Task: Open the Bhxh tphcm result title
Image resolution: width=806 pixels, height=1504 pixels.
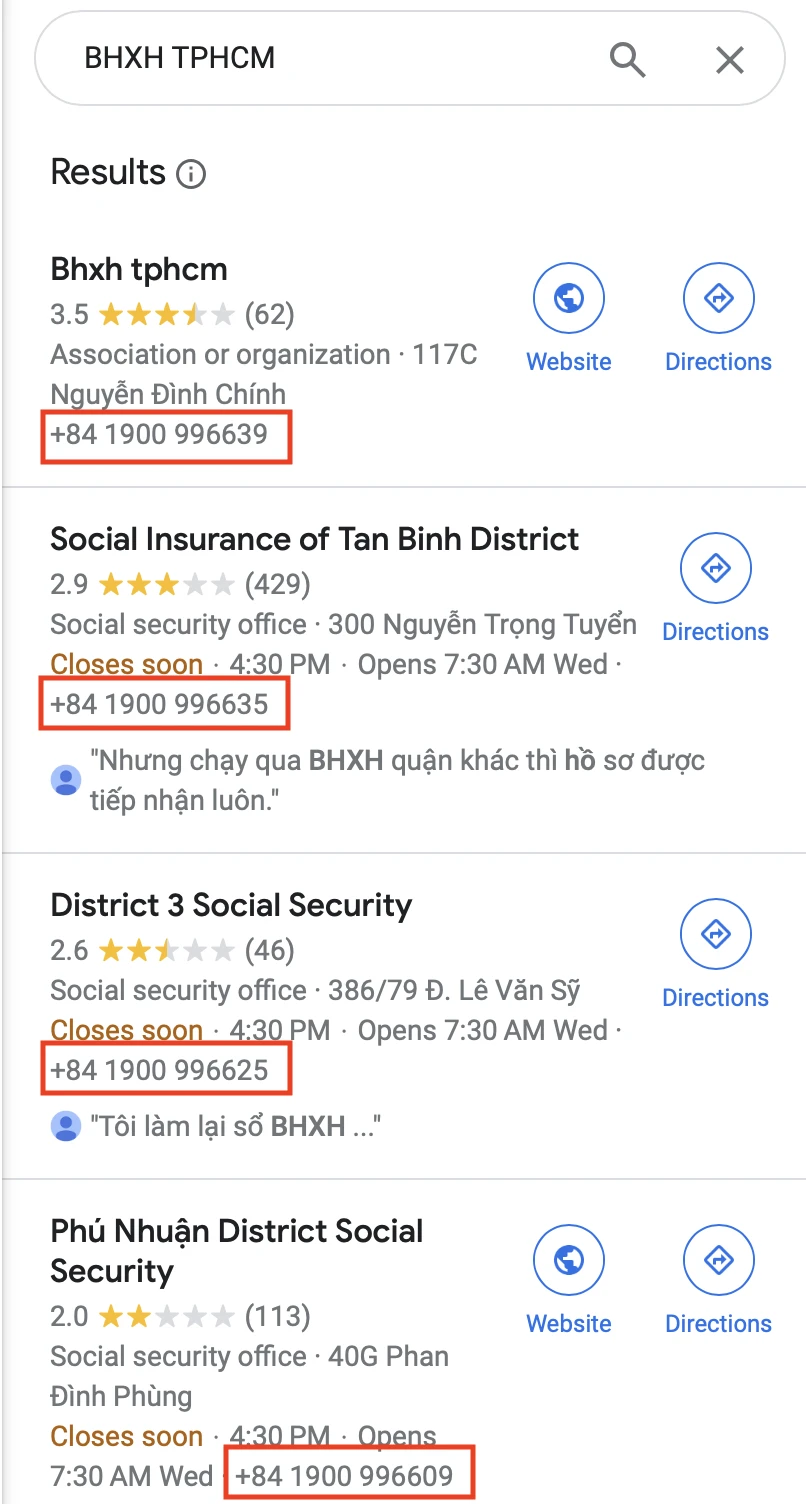Action: 139,269
